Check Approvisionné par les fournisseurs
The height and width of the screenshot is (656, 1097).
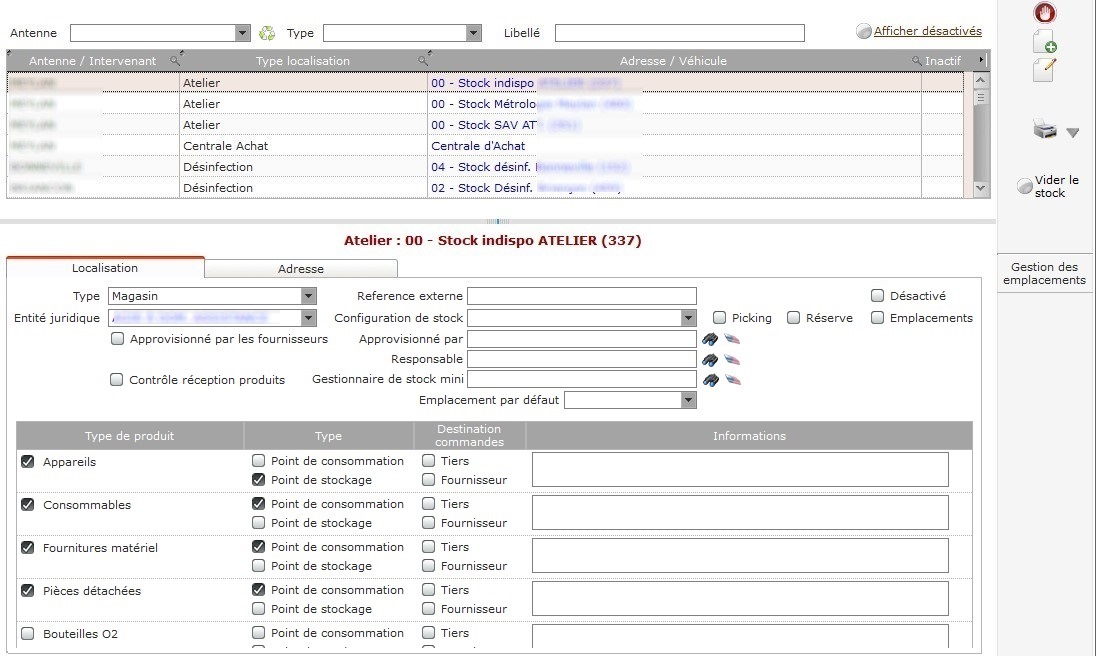click(x=118, y=338)
